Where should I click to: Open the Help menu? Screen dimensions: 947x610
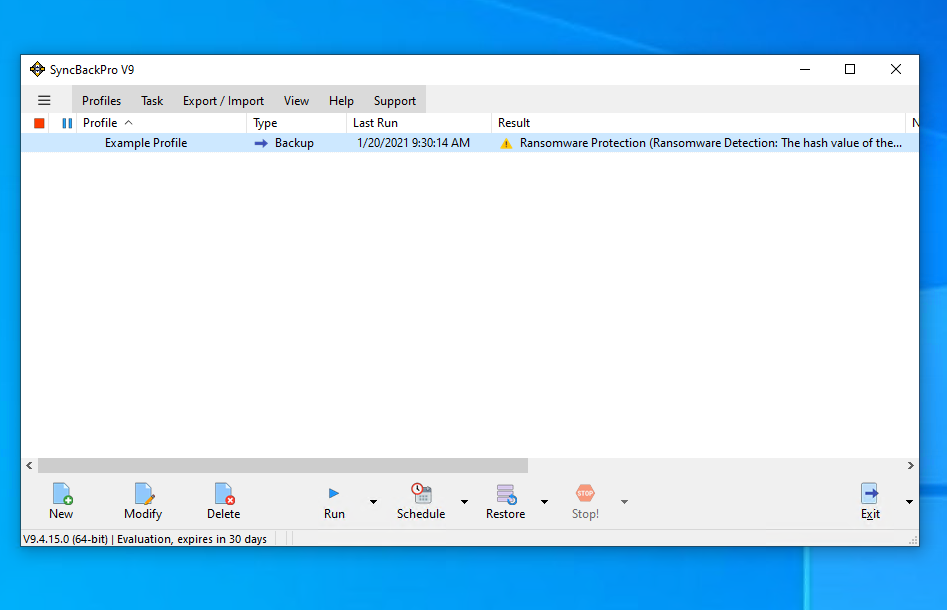point(341,101)
